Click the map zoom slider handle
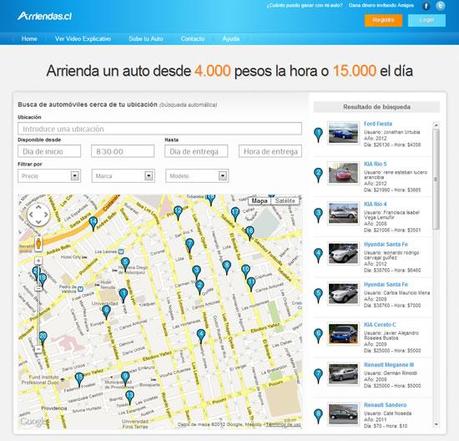The image size is (459, 441). pos(38,288)
